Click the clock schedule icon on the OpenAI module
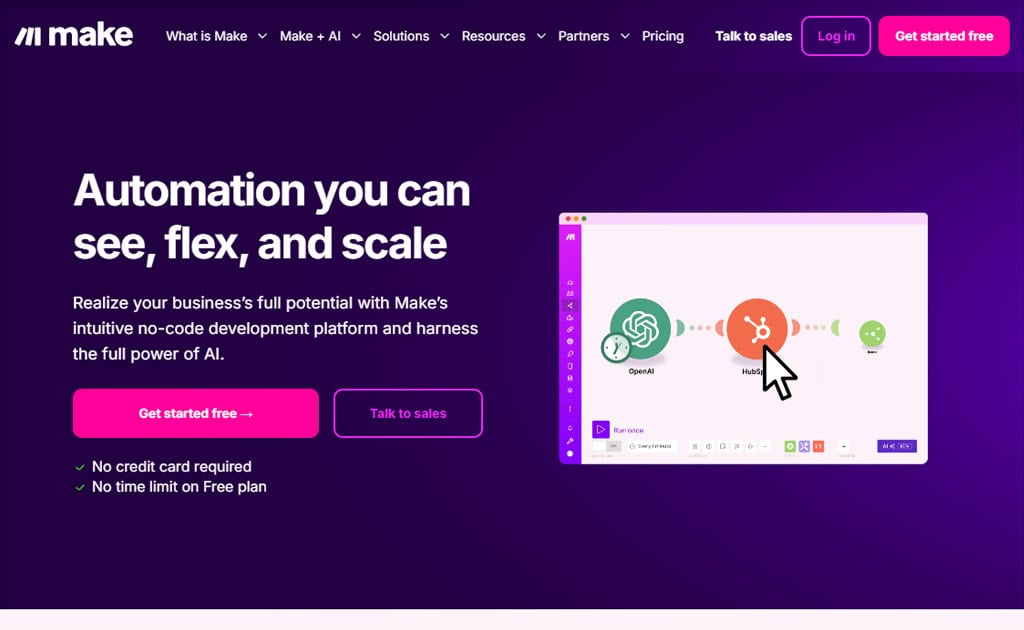Image resolution: width=1024 pixels, height=630 pixels. point(615,348)
